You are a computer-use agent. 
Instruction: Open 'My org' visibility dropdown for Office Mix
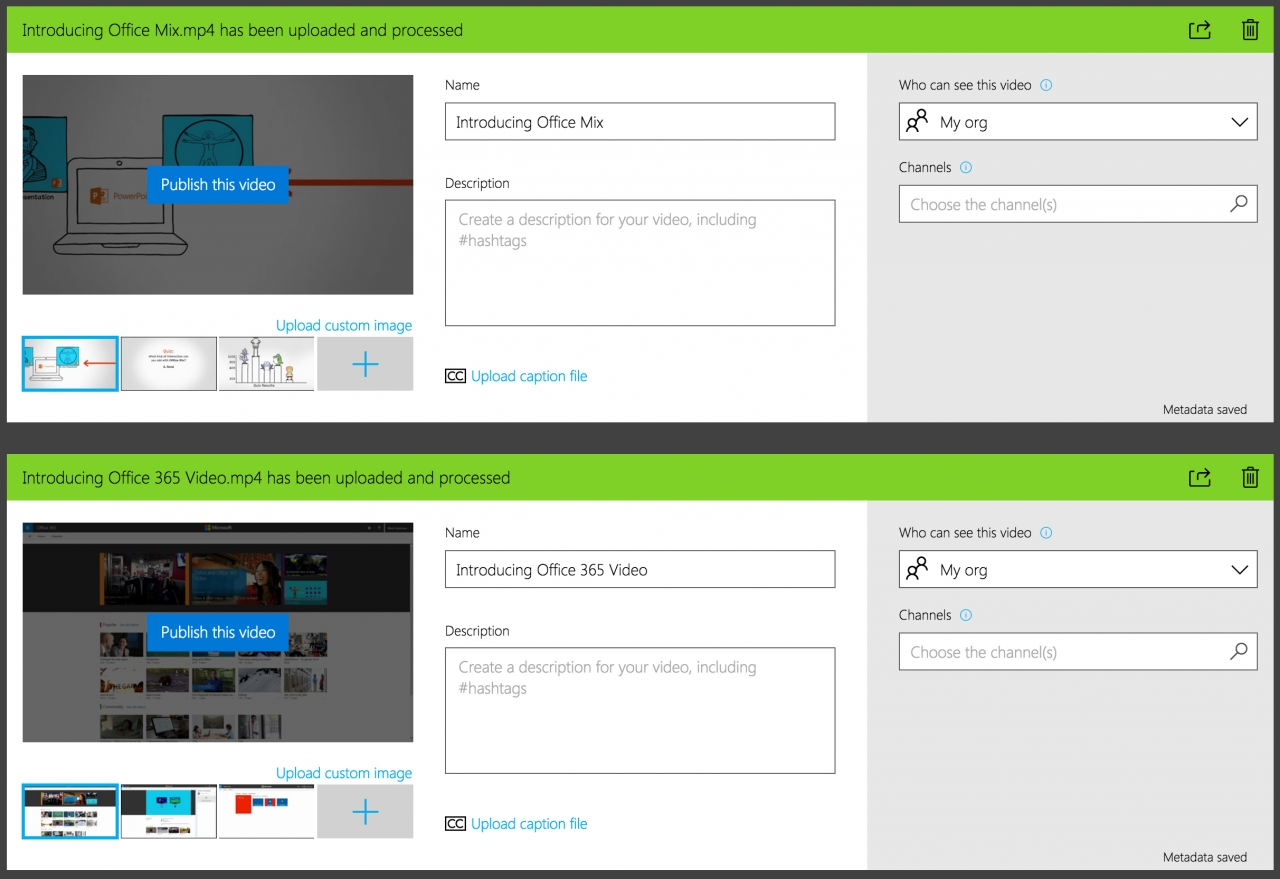[1078, 122]
